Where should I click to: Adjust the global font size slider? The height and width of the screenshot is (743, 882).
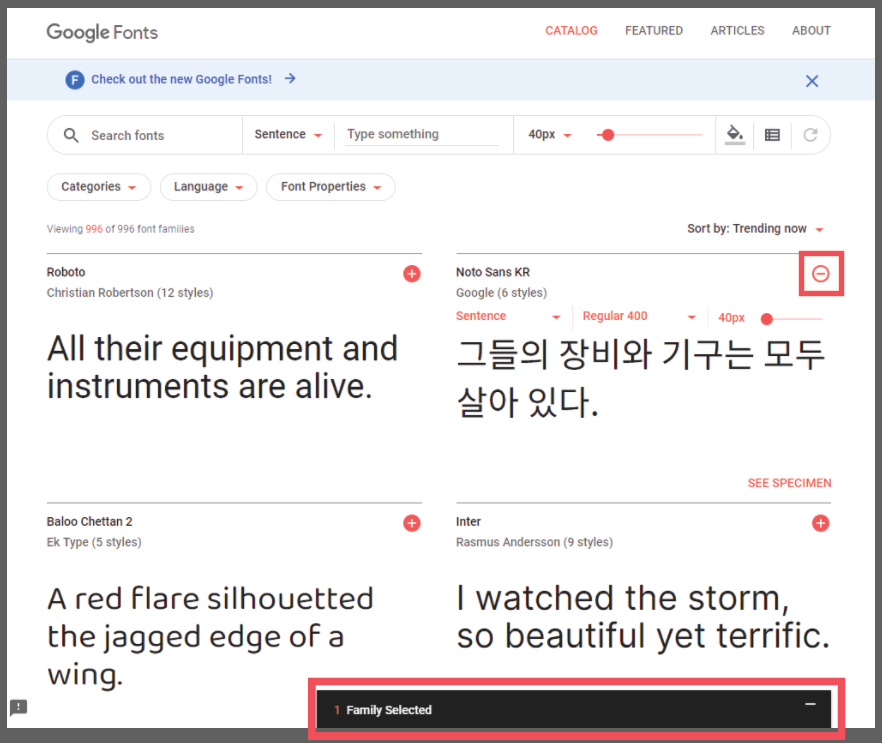650,135
